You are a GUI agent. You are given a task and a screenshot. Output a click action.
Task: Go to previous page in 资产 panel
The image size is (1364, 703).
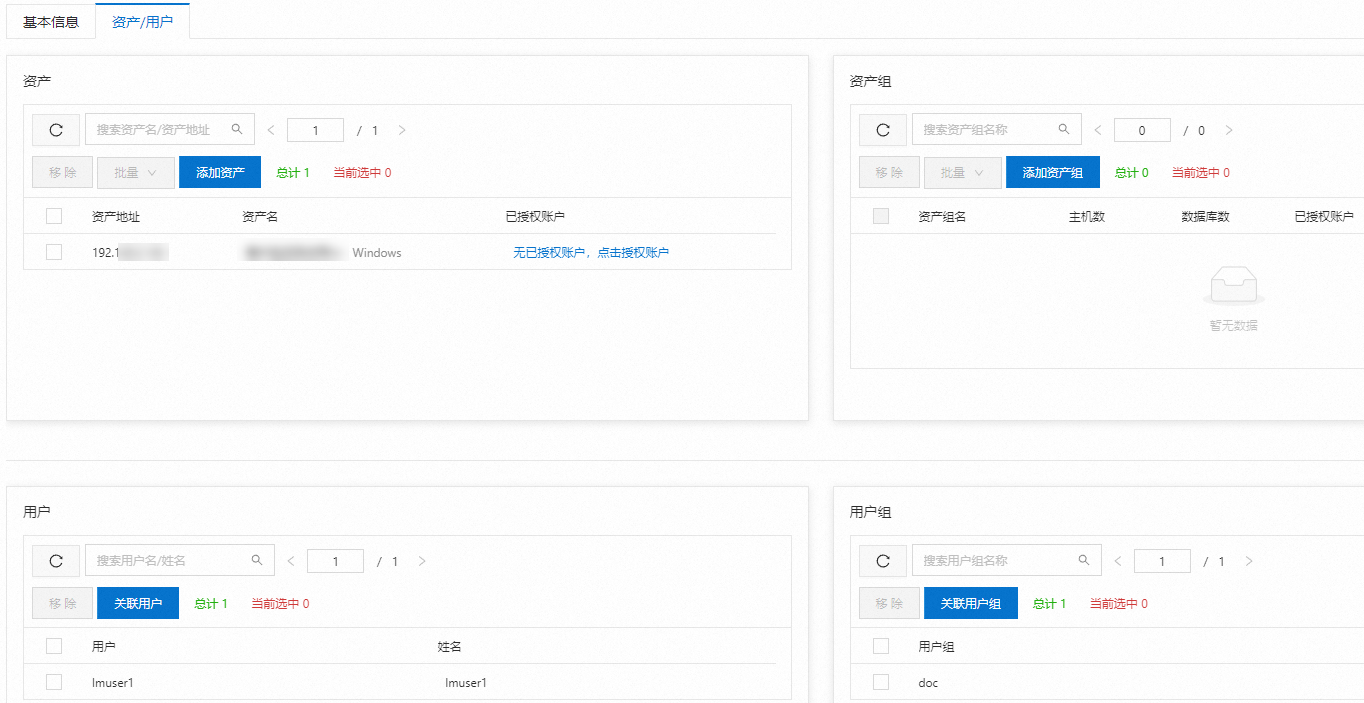click(271, 130)
